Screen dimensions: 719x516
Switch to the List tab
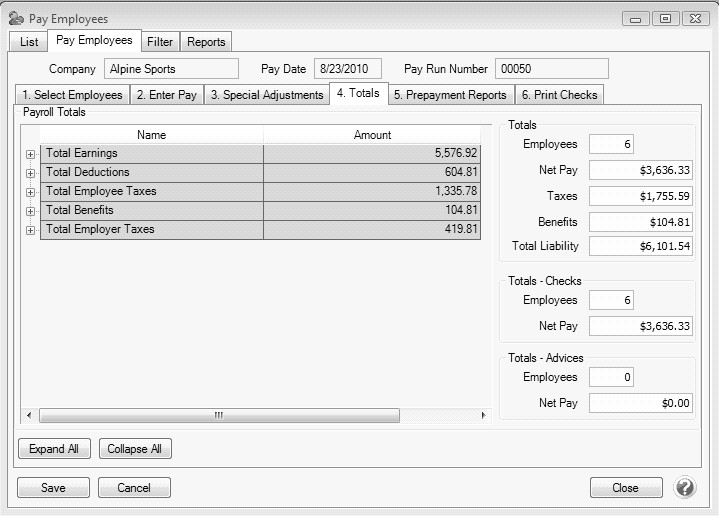(29, 42)
